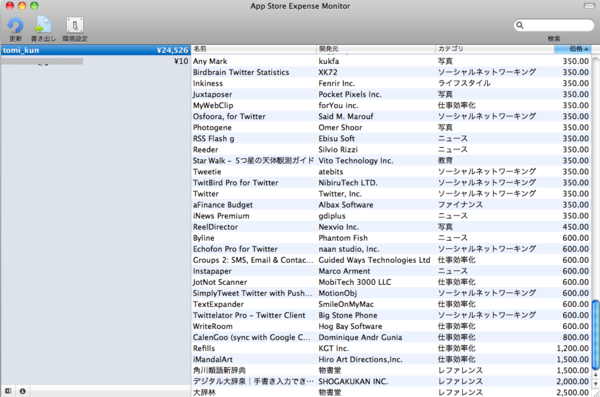
Task: Select the Tweetie app row
Action: (x=391, y=172)
